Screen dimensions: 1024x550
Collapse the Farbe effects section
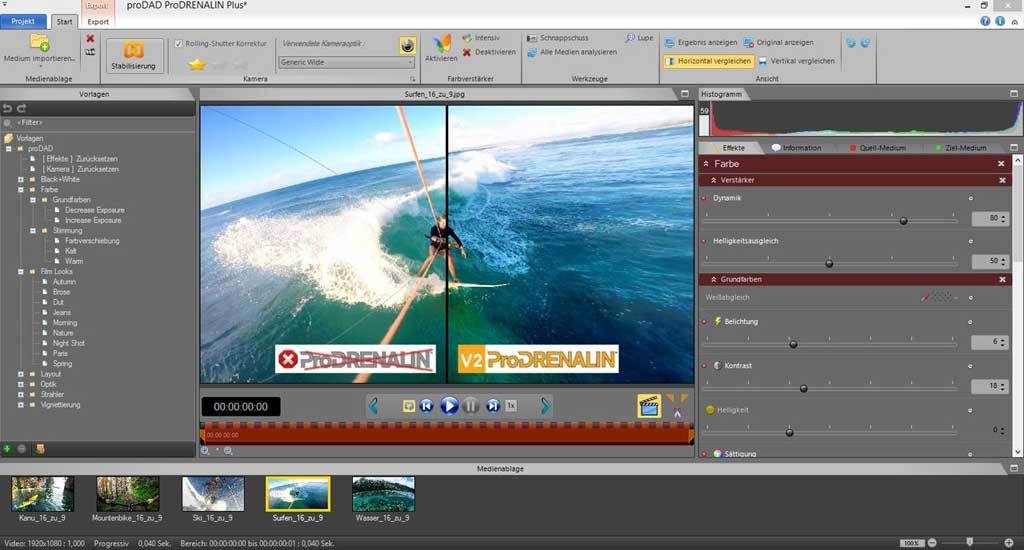(706, 164)
